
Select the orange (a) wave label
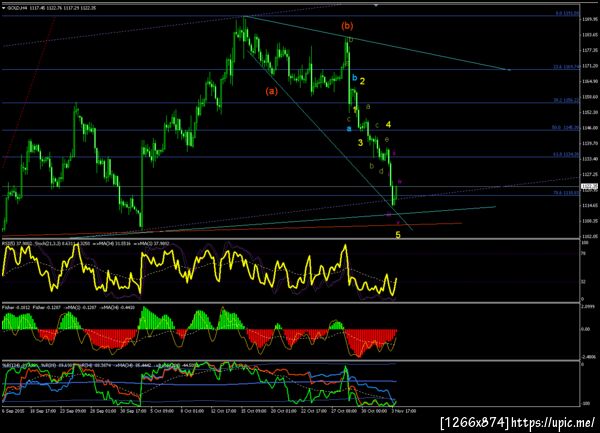coord(272,91)
